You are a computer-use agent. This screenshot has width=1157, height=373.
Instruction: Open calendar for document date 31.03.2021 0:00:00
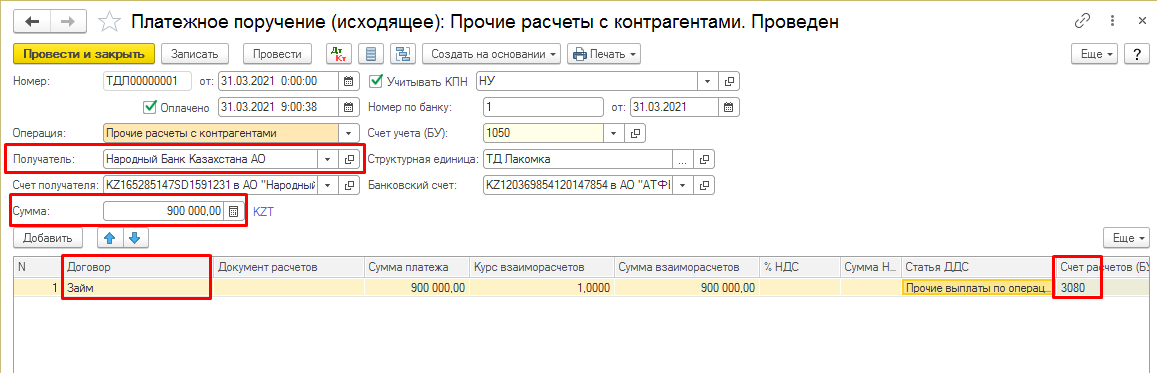pyautogui.click(x=350, y=81)
